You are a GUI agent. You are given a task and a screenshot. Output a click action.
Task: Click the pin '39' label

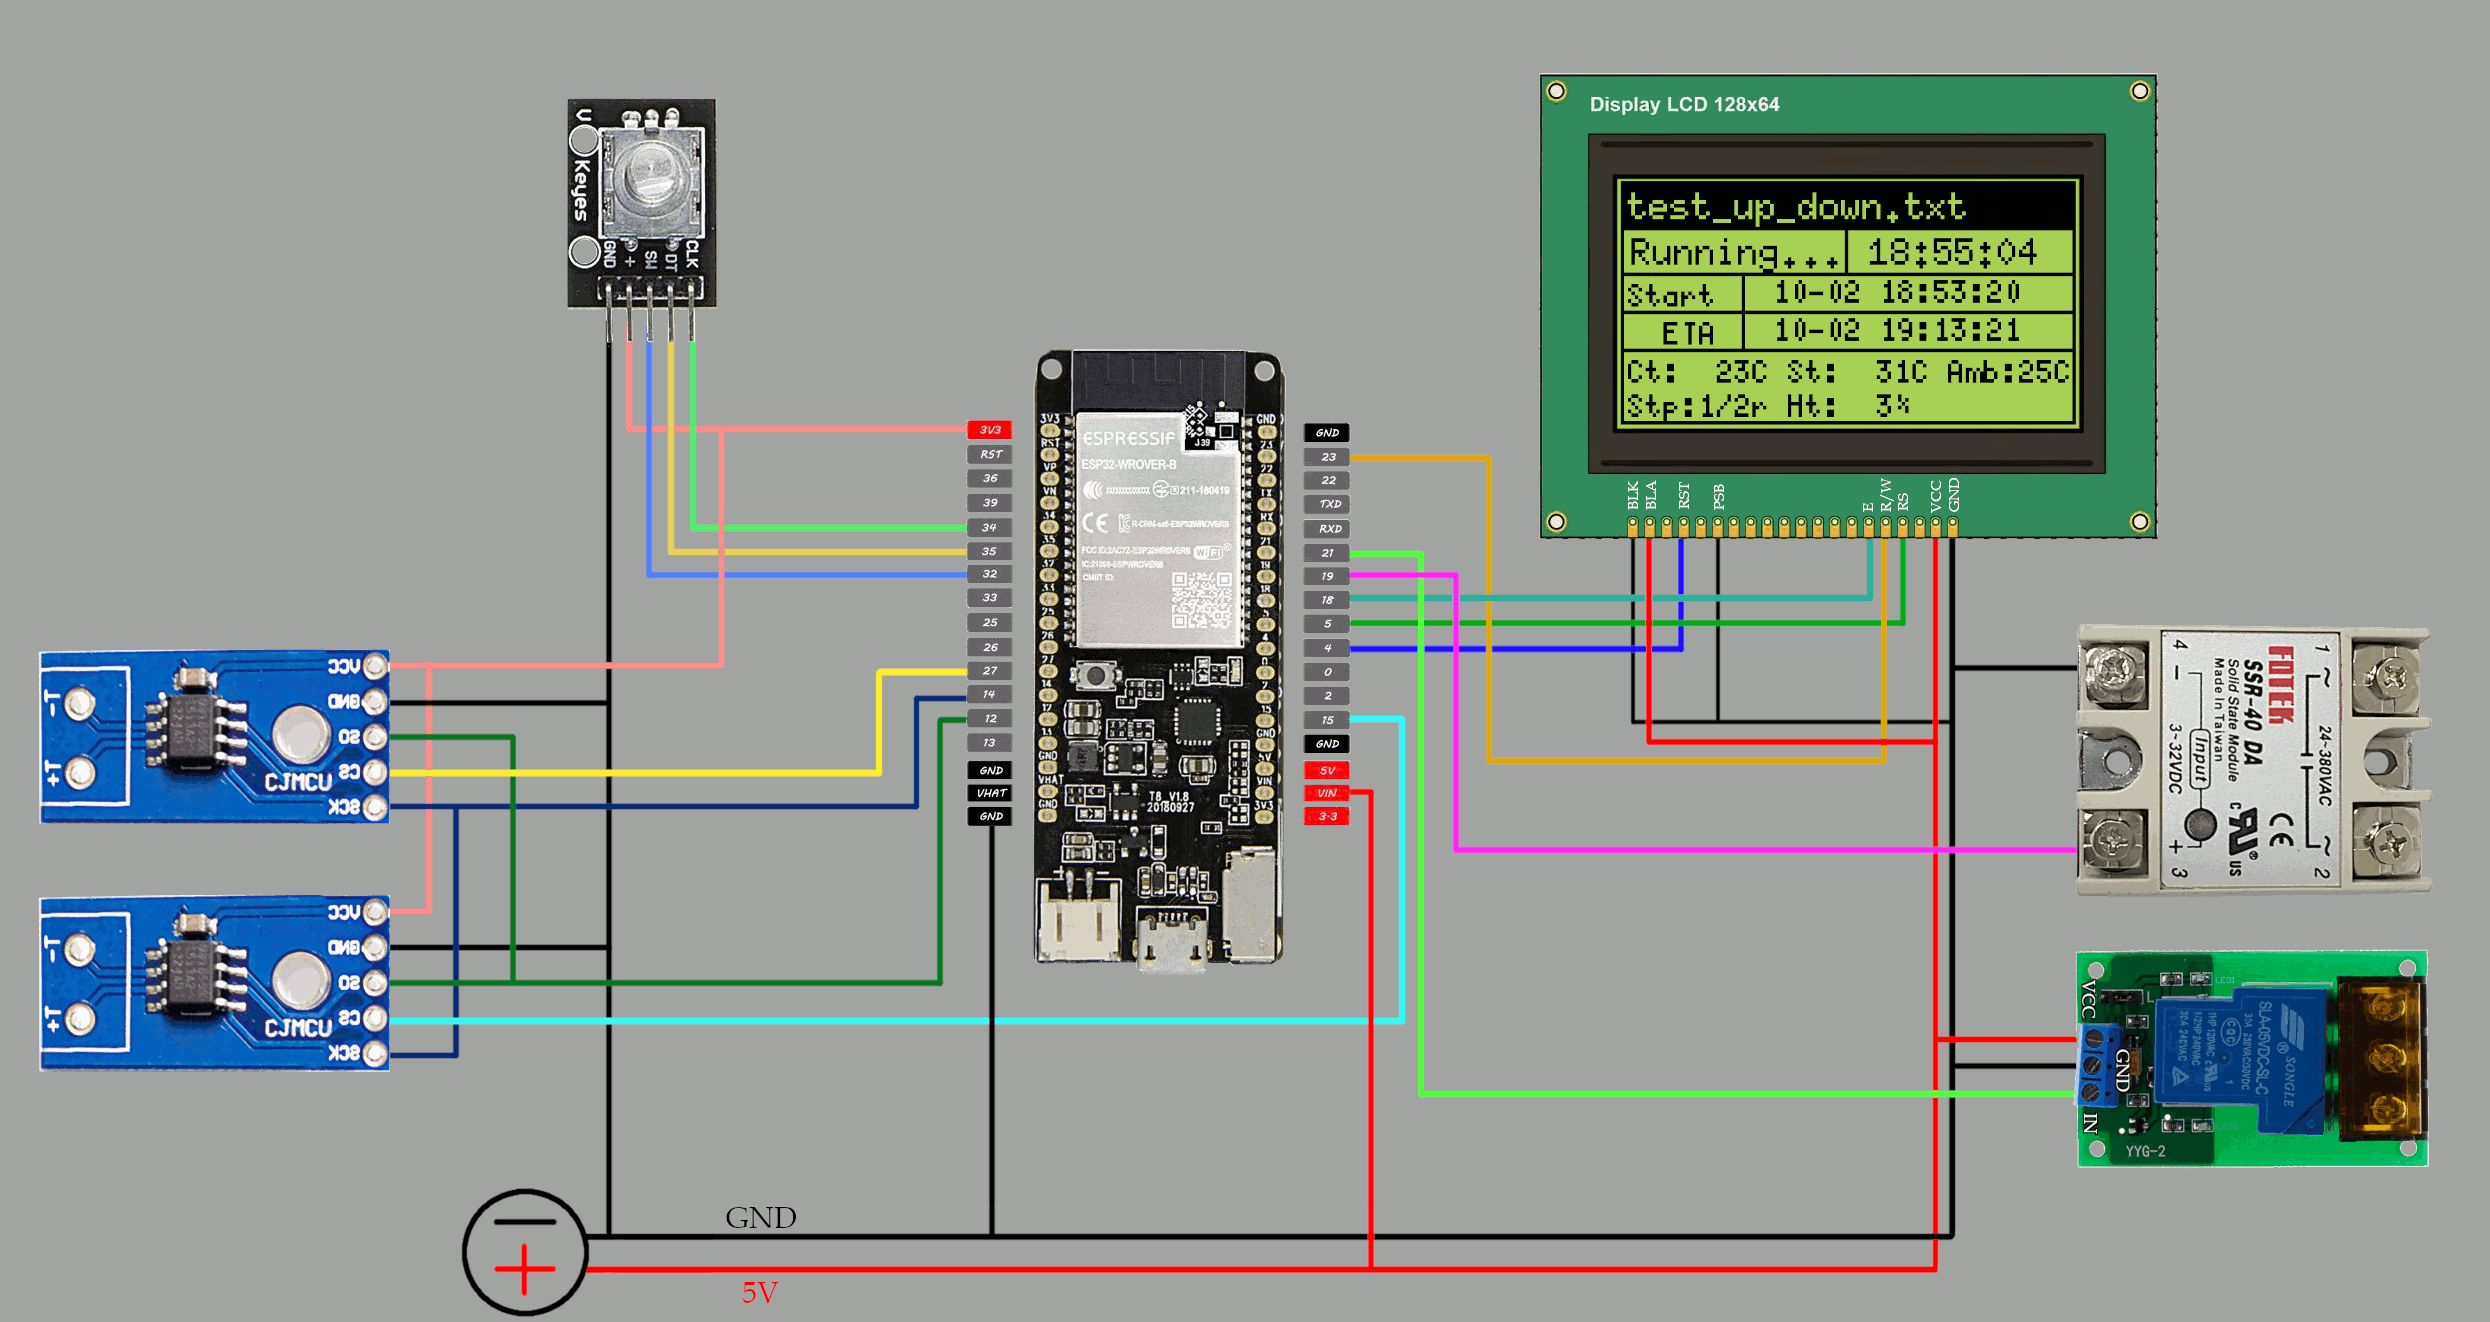pyautogui.click(x=990, y=503)
